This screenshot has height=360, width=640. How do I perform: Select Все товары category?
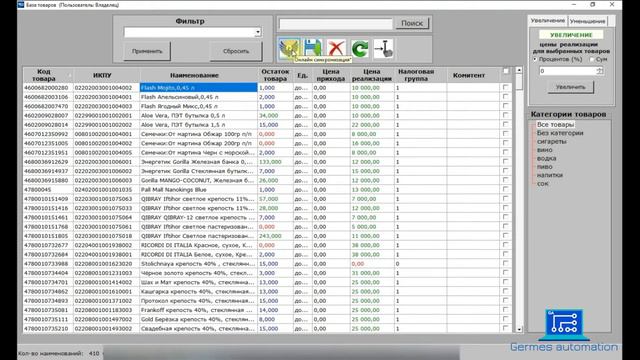555,124
